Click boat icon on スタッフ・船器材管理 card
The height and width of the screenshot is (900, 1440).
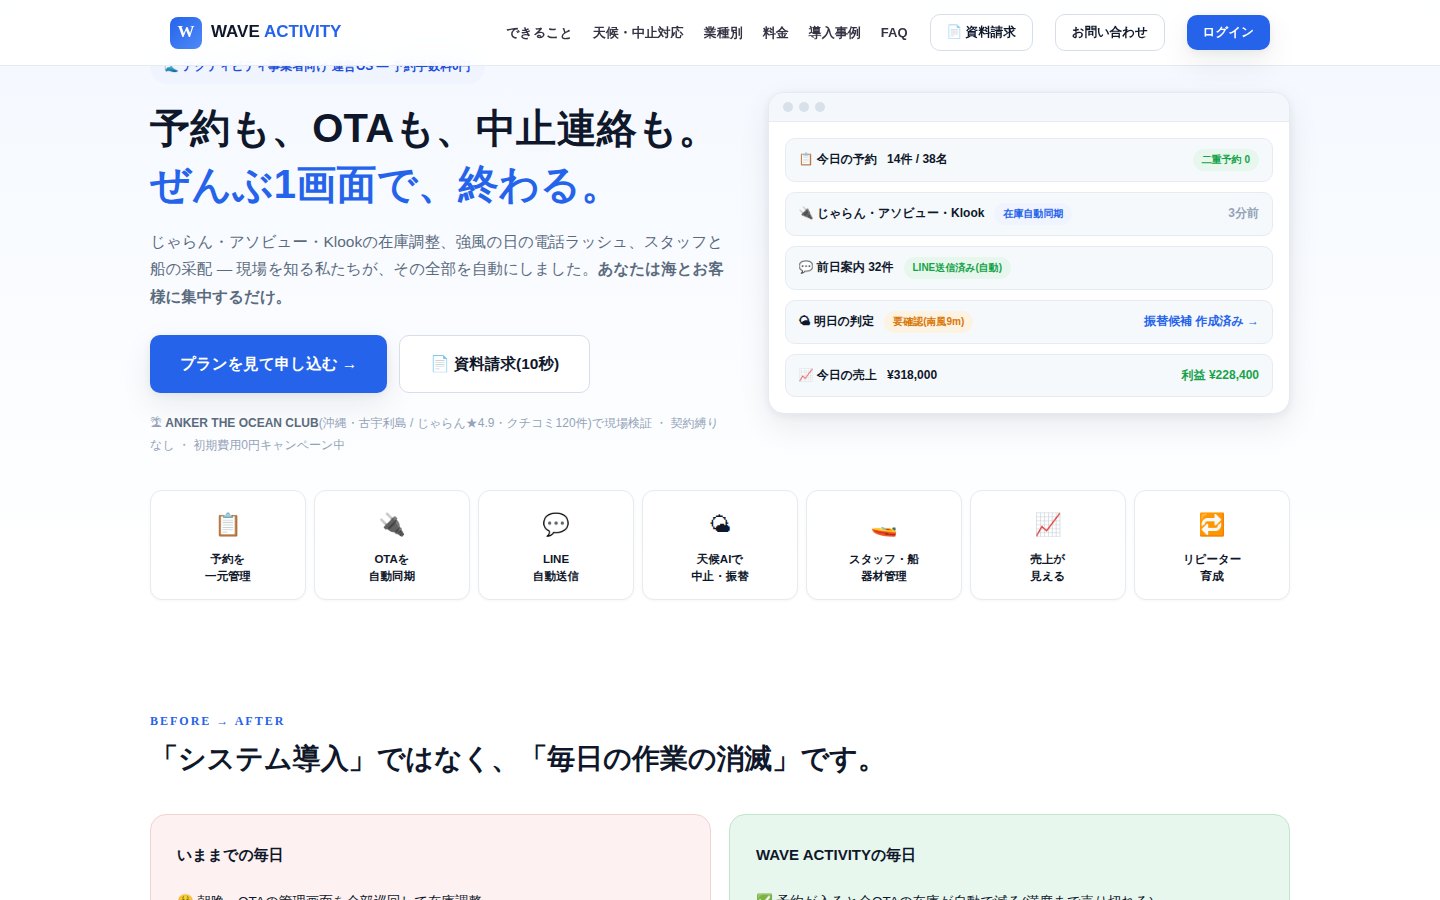(884, 524)
